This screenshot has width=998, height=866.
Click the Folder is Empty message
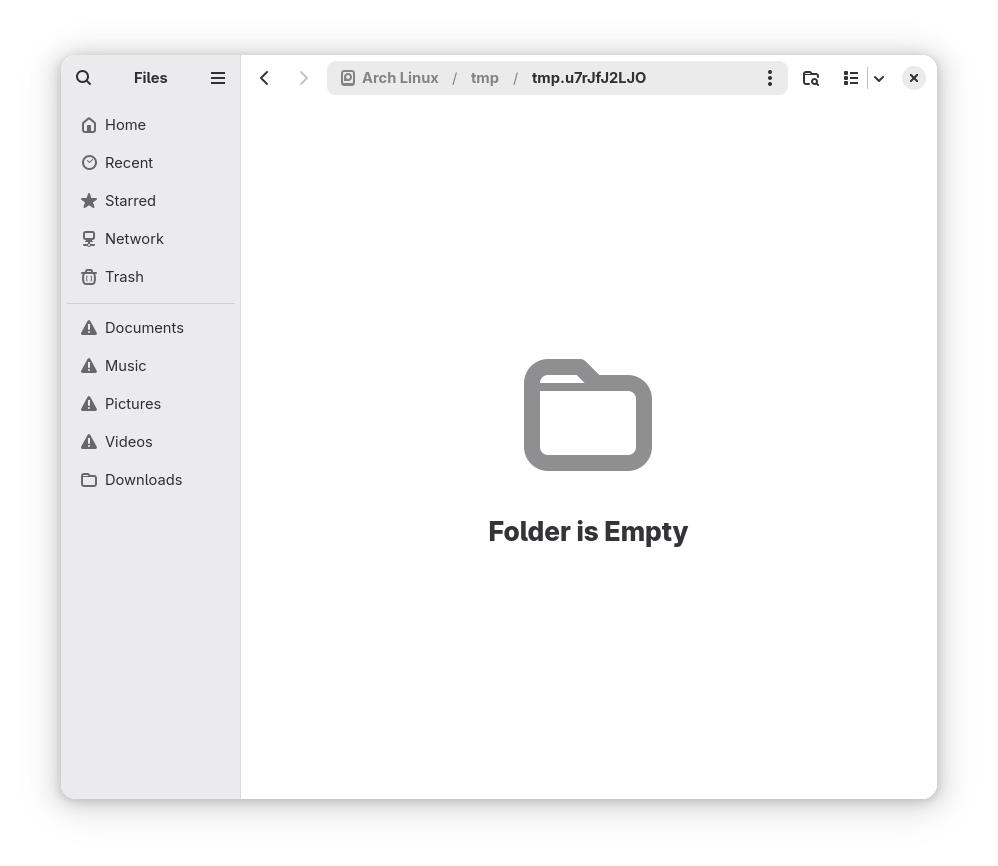(x=587, y=532)
